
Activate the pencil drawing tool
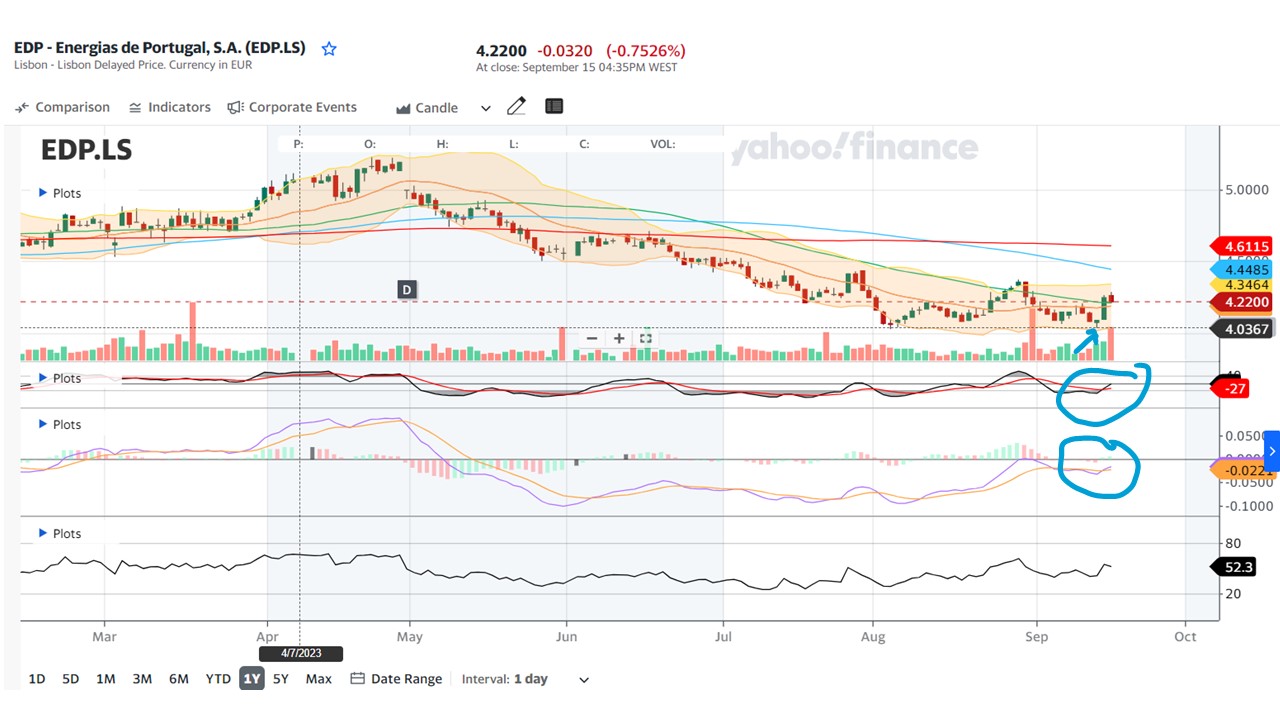coord(516,107)
